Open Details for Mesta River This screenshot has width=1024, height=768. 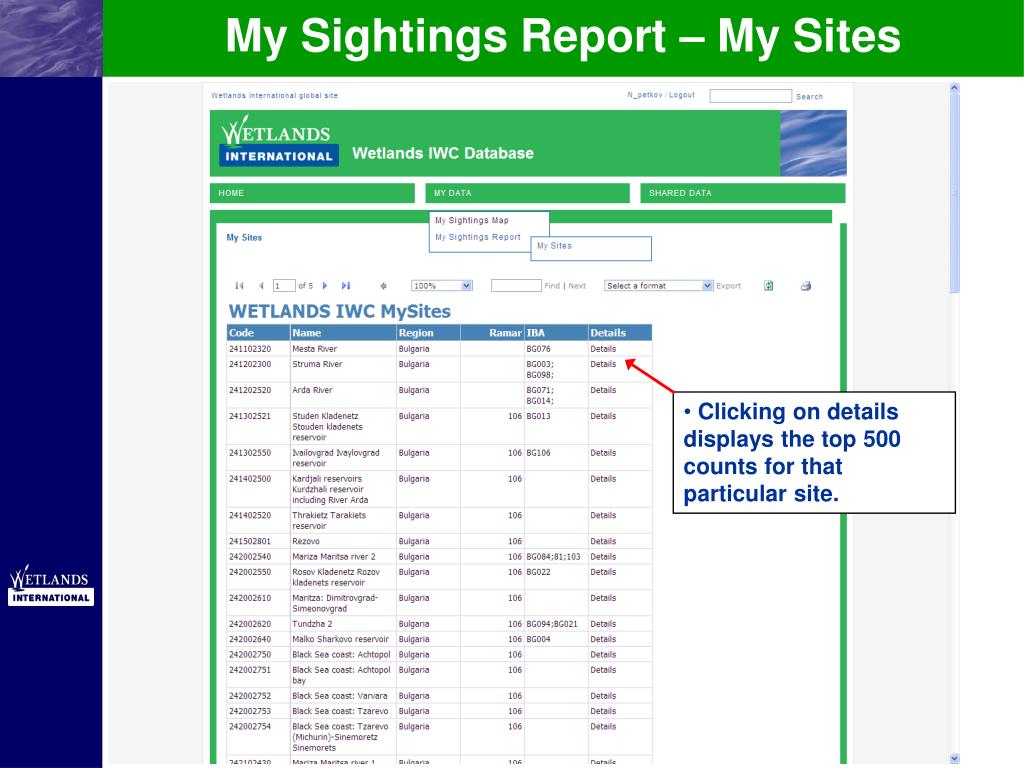coord(603,349)
